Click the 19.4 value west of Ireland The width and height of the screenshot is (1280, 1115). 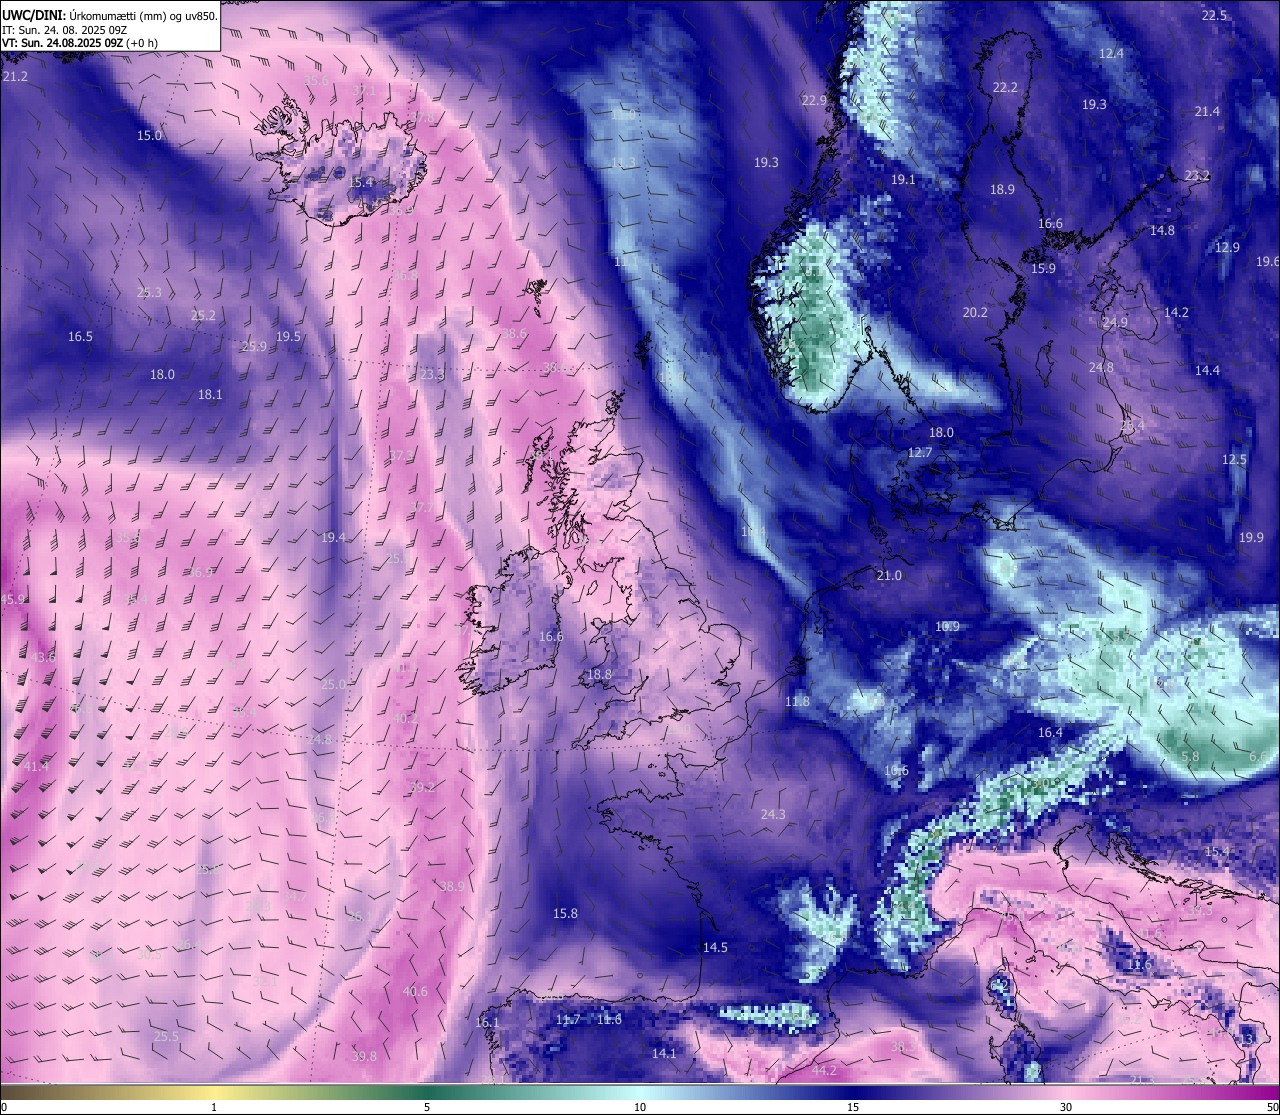[x=333, y=537]
